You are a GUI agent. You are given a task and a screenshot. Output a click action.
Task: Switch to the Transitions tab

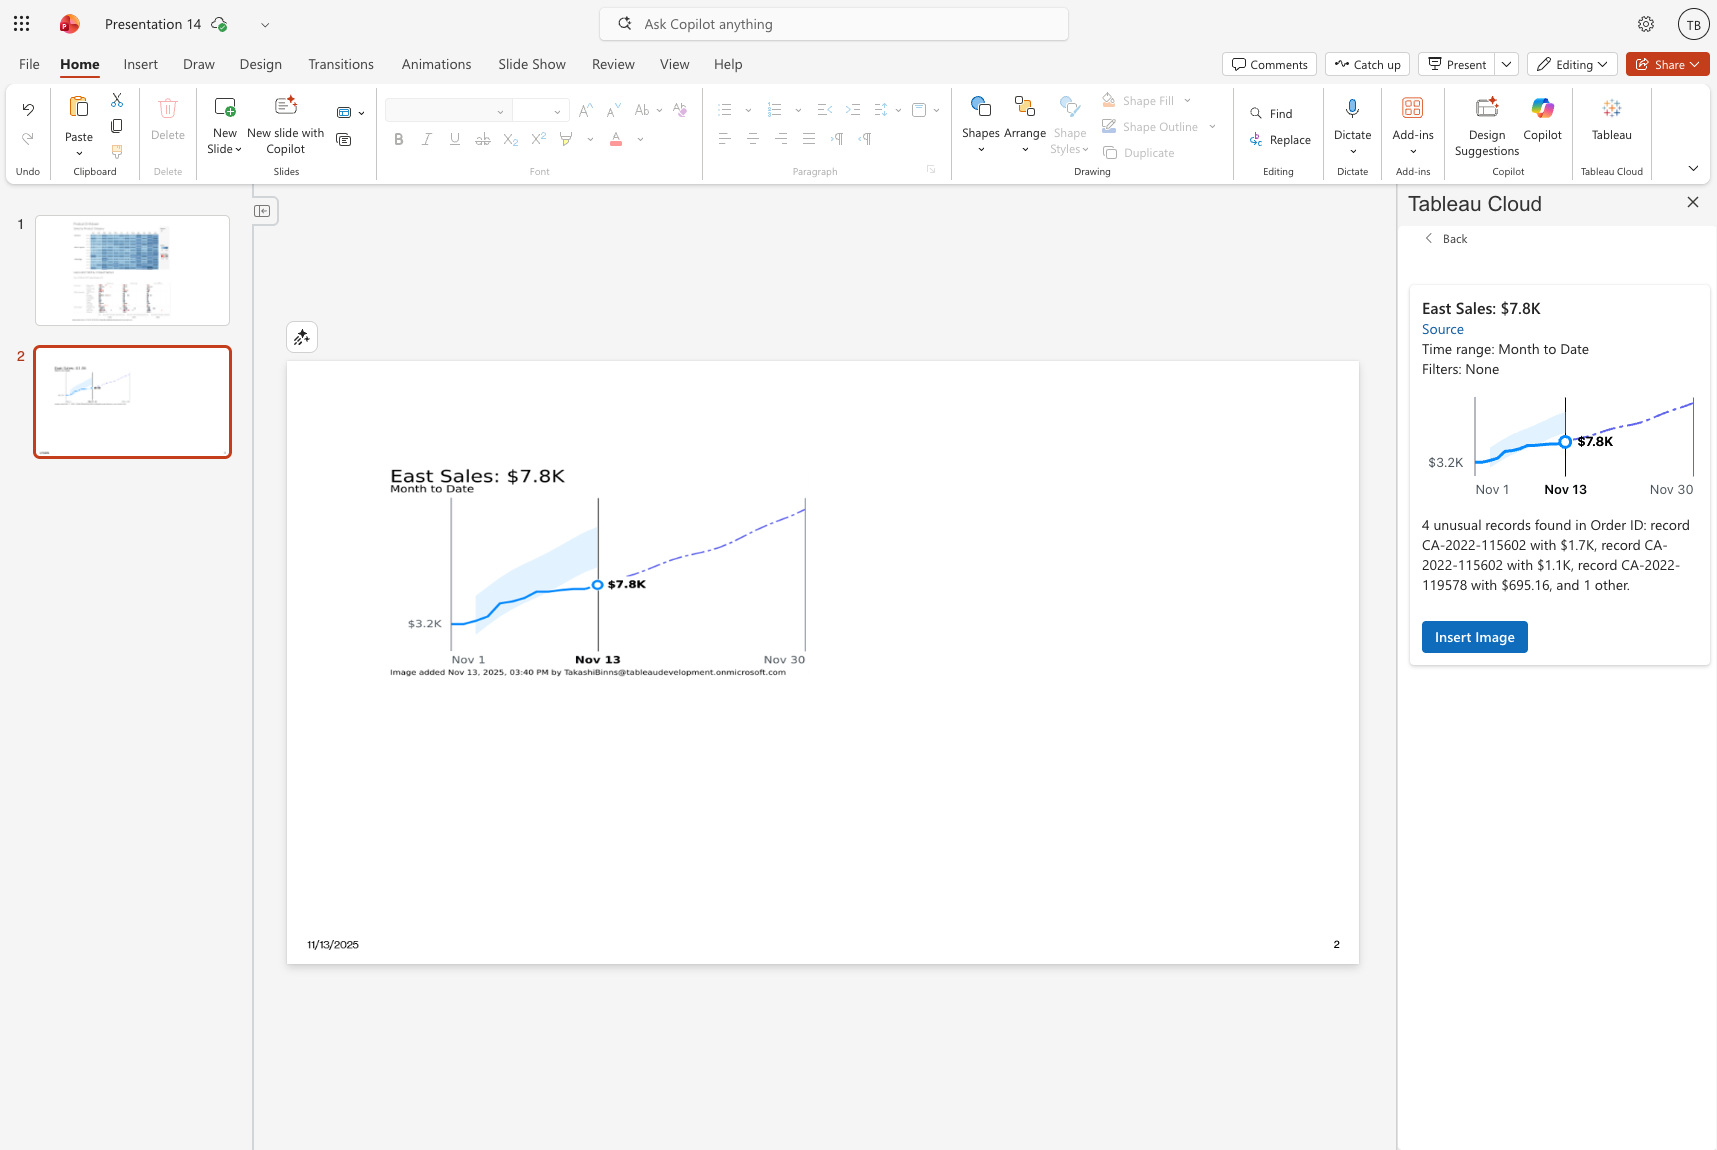pyautogui.click(x=340, y=64)
